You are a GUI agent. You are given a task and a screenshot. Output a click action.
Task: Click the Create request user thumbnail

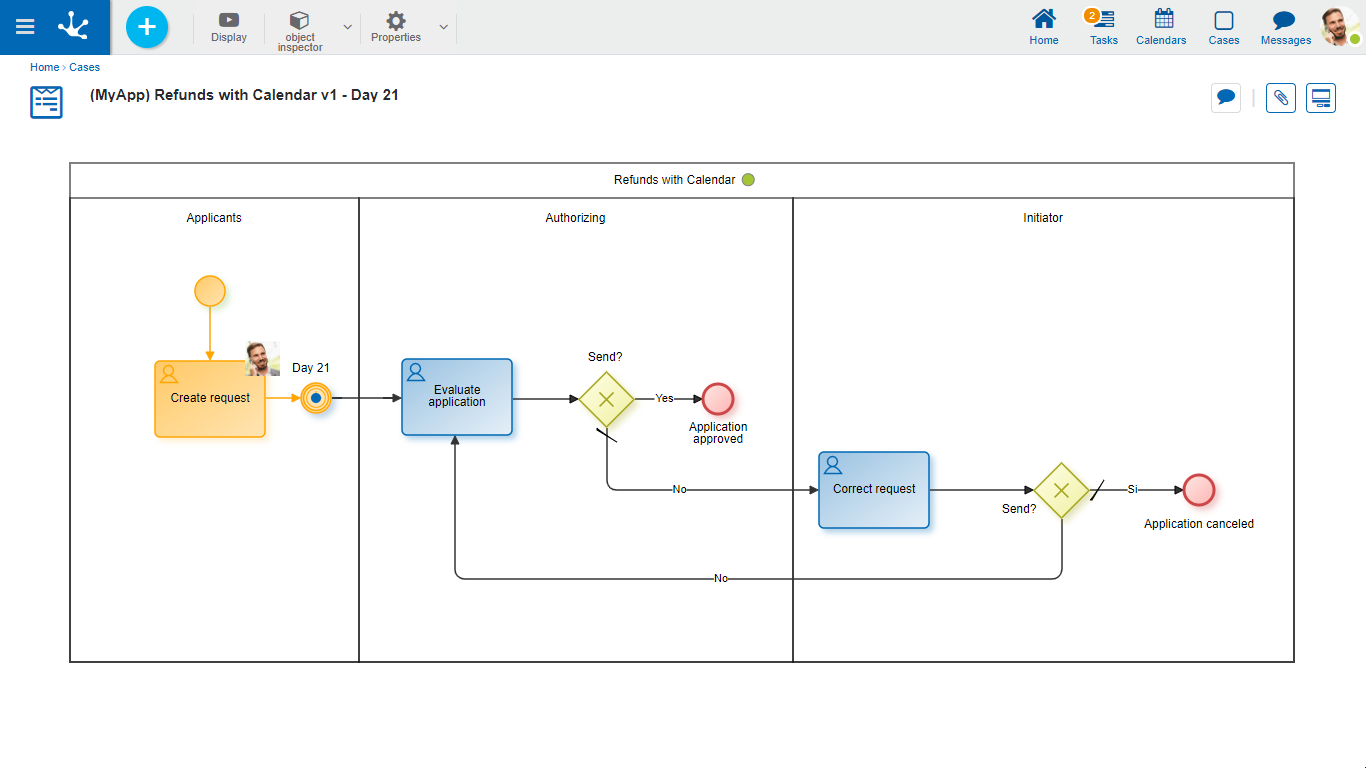262,358
